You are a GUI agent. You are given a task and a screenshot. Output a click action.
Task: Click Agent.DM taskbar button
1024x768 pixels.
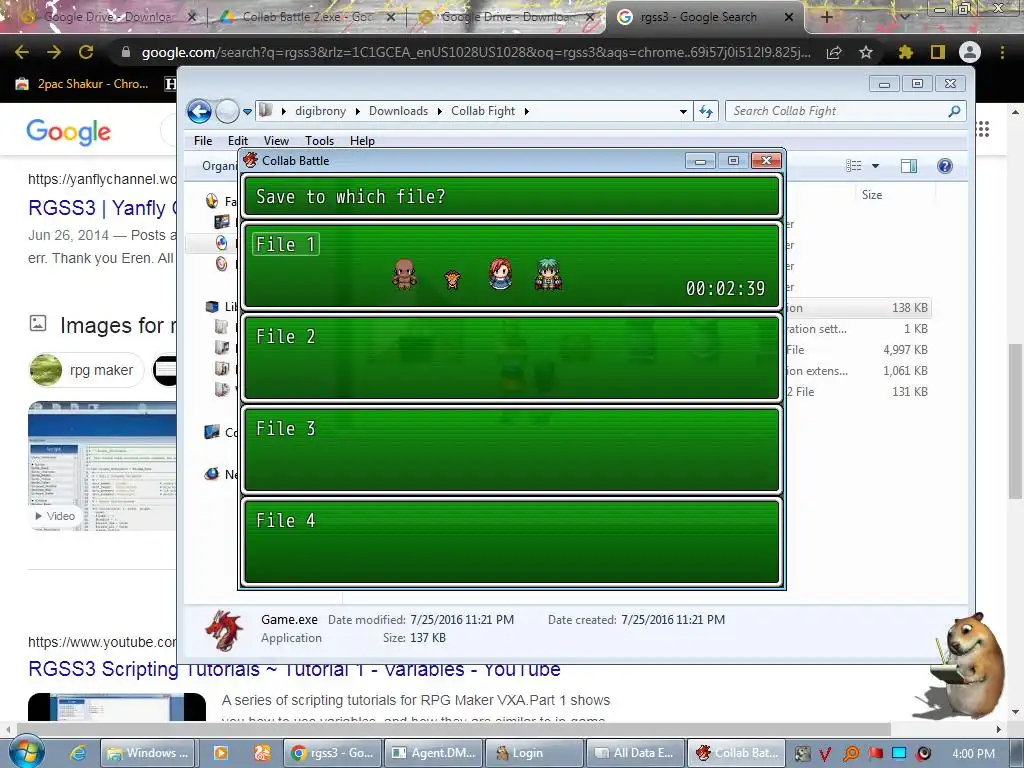(434, 753)
